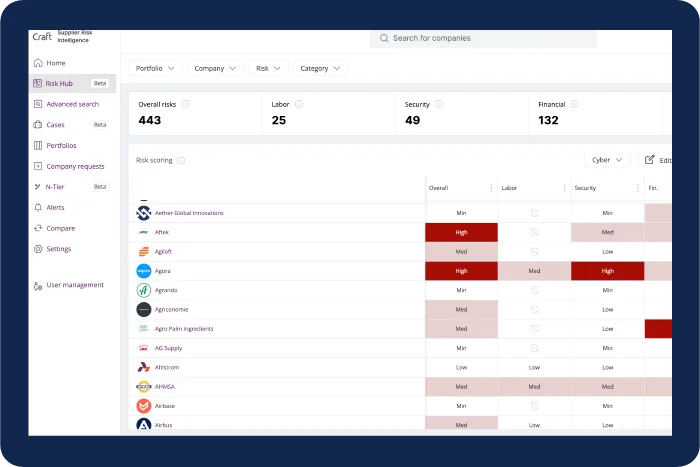Click the Beta badge next to Cases
The height and width of the screenshot is (467, 700).
100,125
